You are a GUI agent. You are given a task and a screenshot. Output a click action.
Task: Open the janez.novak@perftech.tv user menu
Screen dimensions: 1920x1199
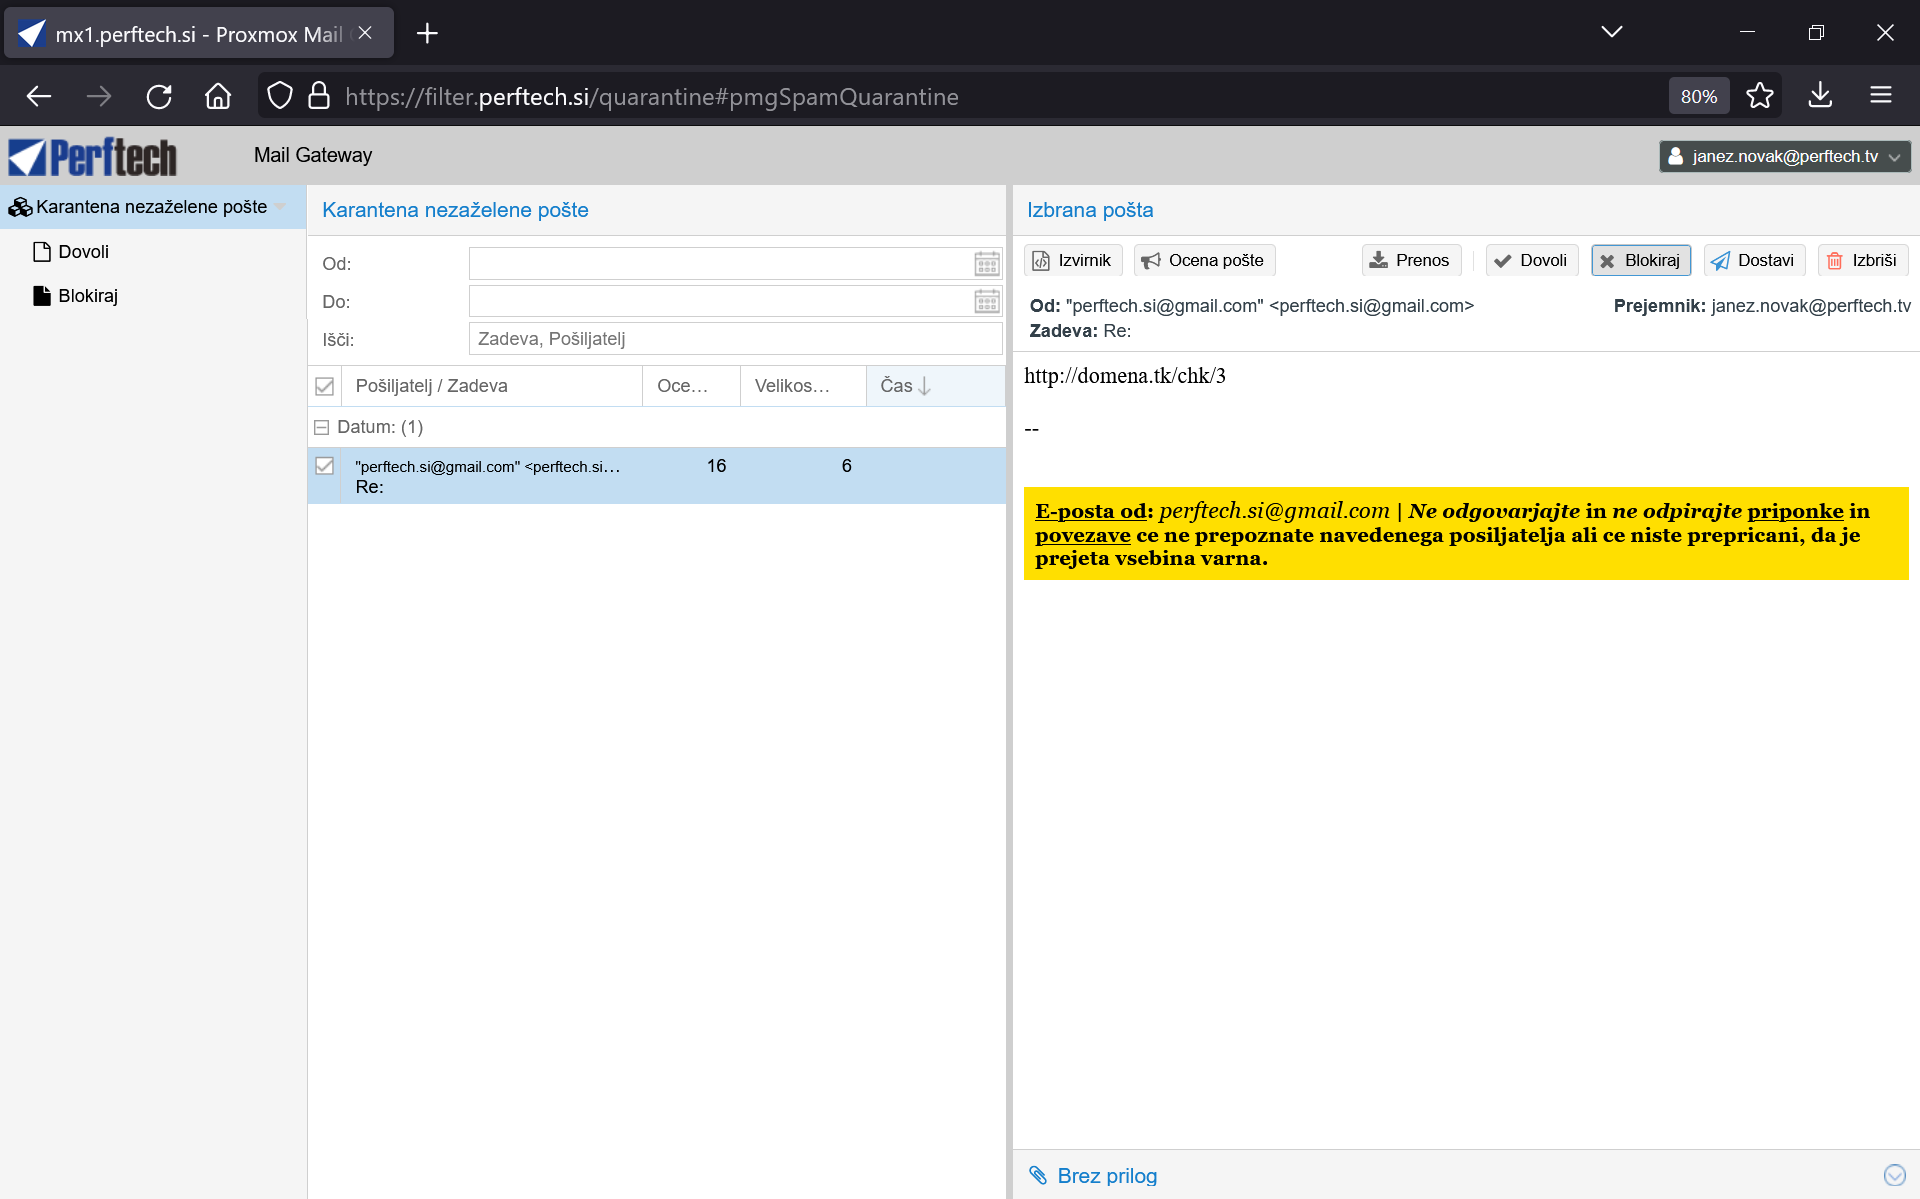pos(1784,156)
